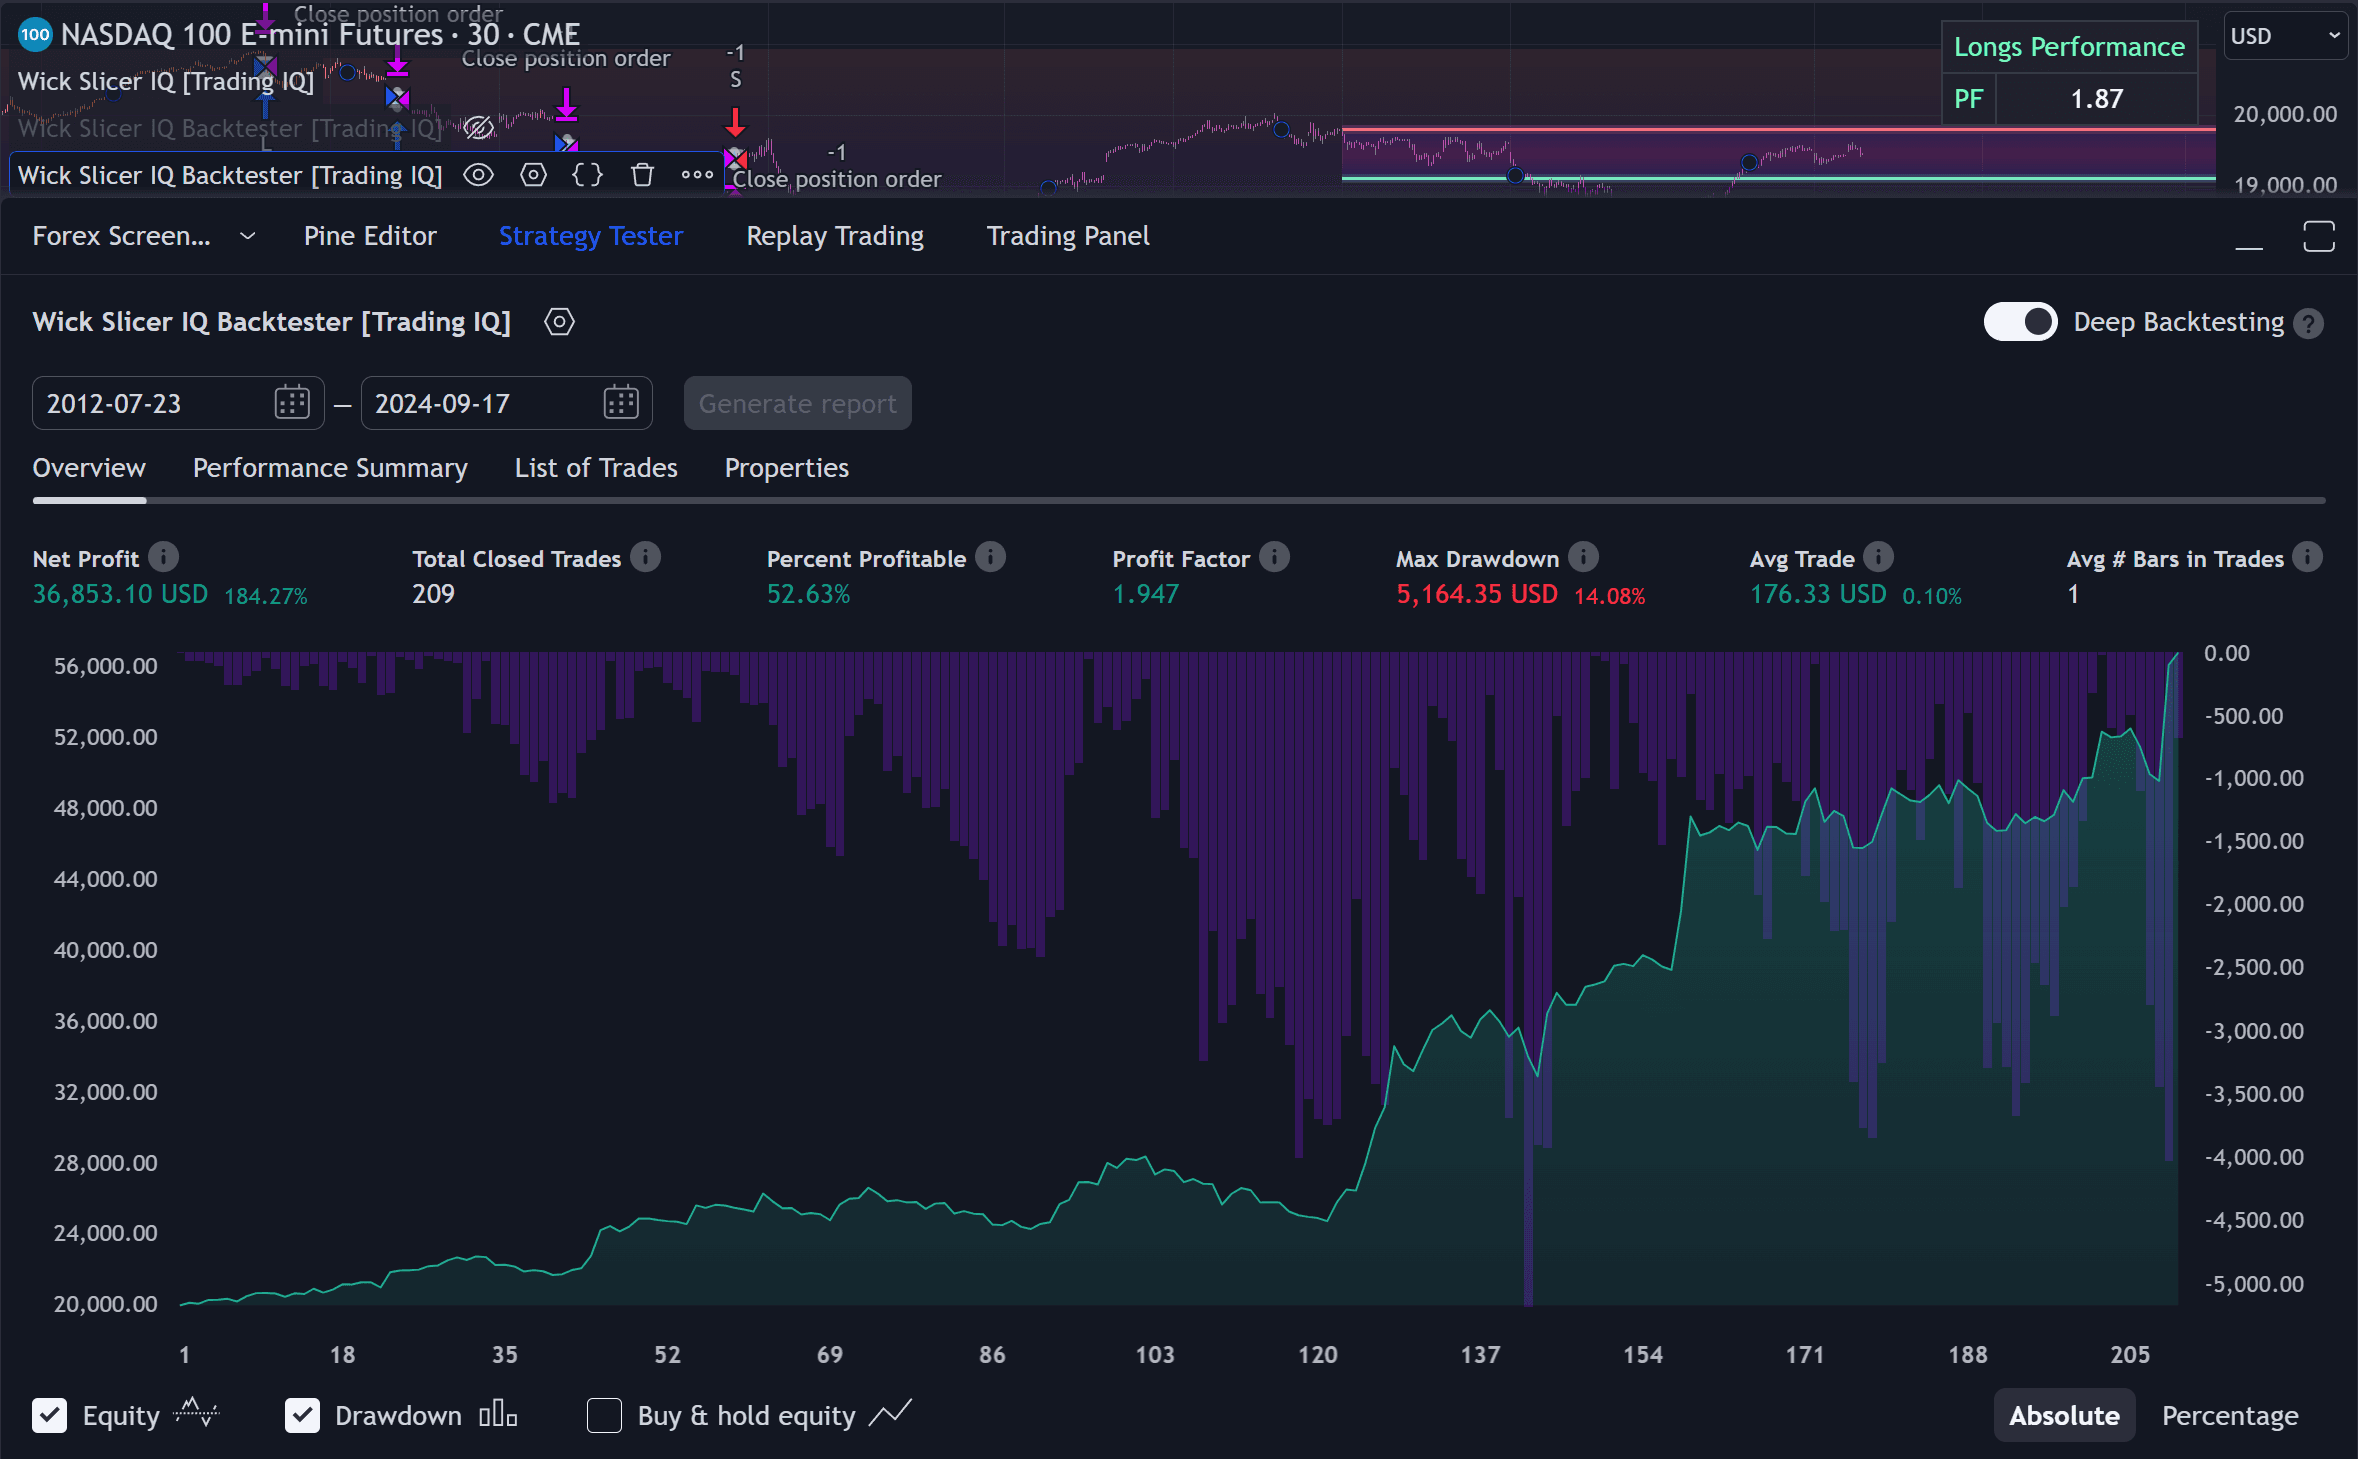Uncheck the Drawdown checkbox

[302, 1415]
